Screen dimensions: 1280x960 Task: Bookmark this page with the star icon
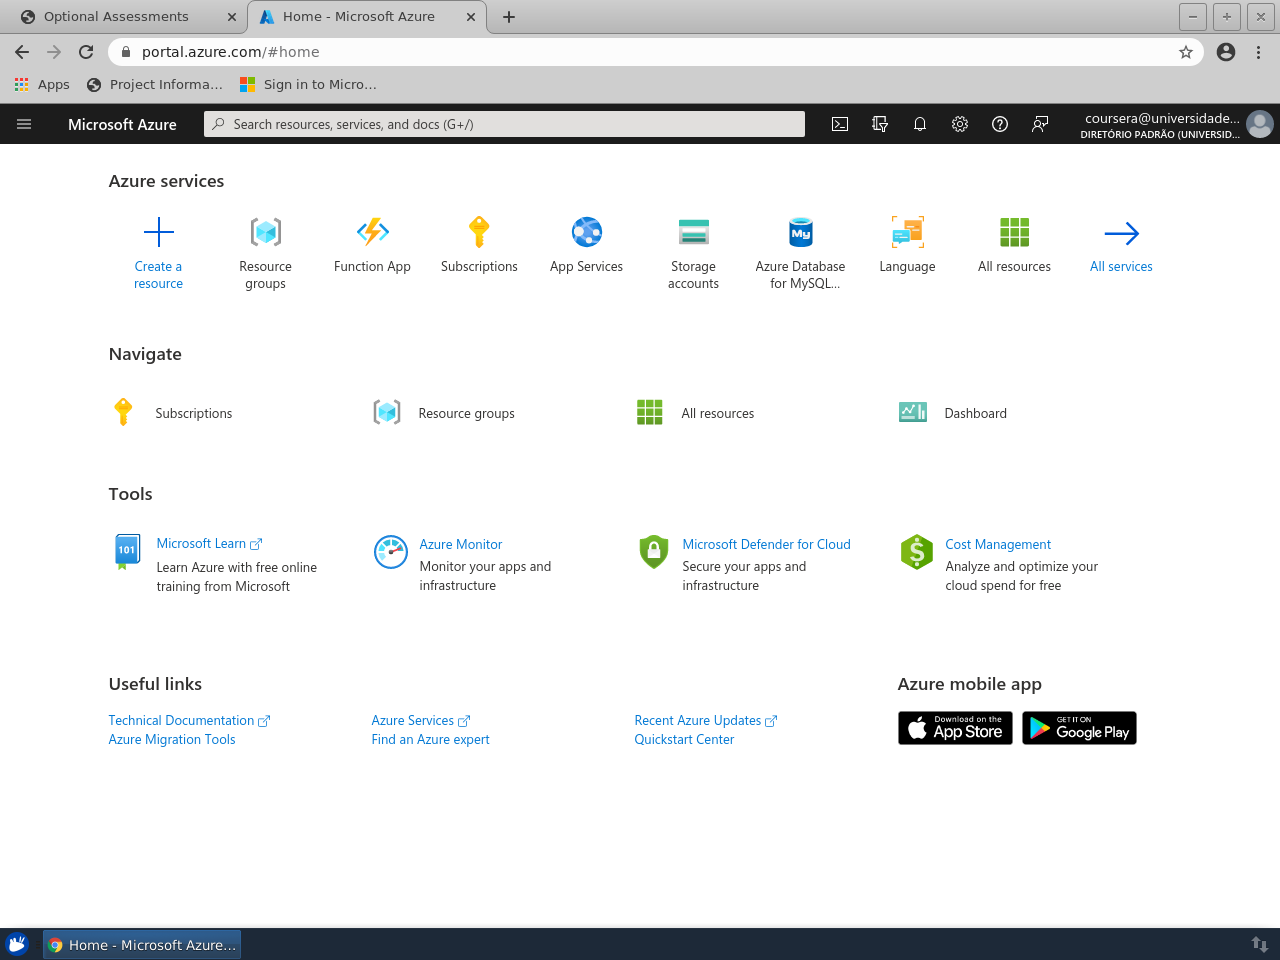click(1186, 52)
